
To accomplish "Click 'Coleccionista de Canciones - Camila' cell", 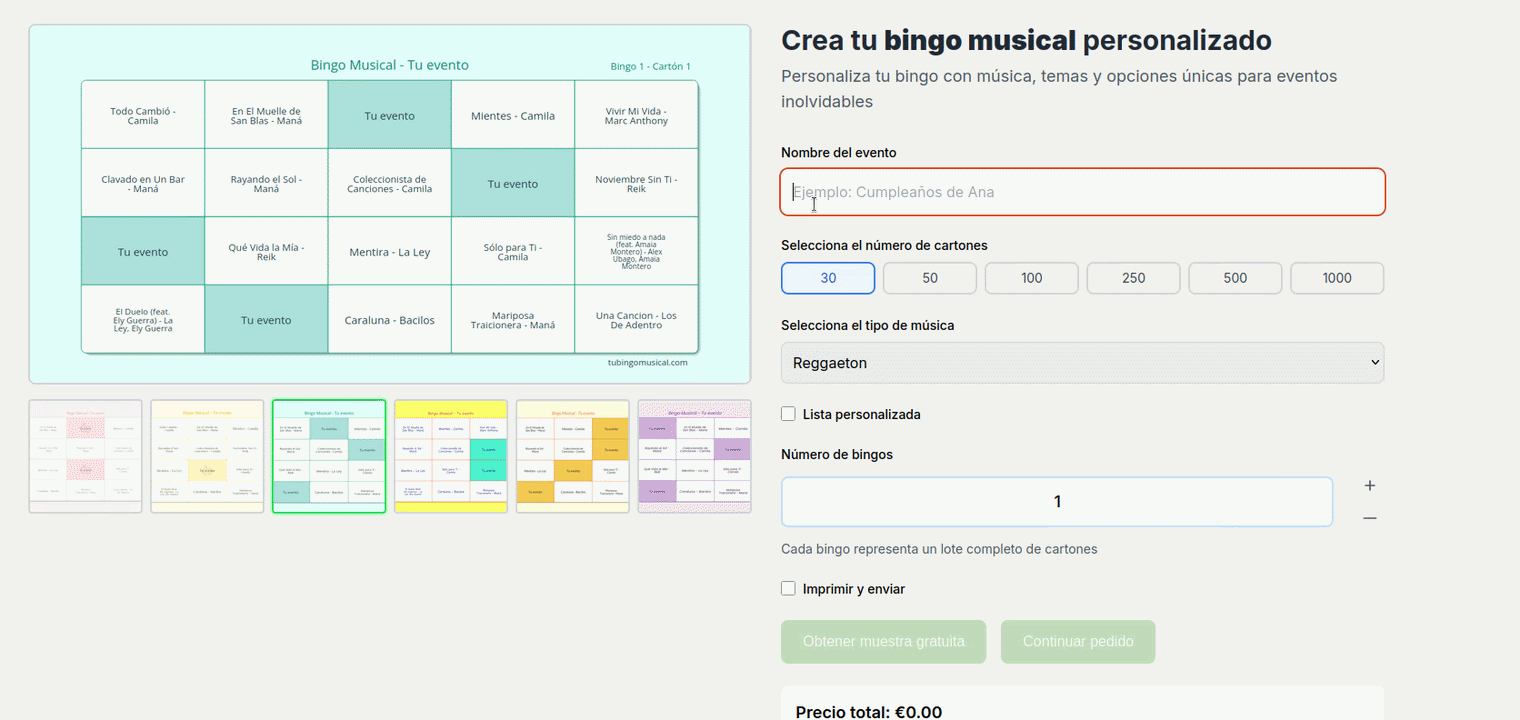I will pyautogui.click(x=390, y=183).
